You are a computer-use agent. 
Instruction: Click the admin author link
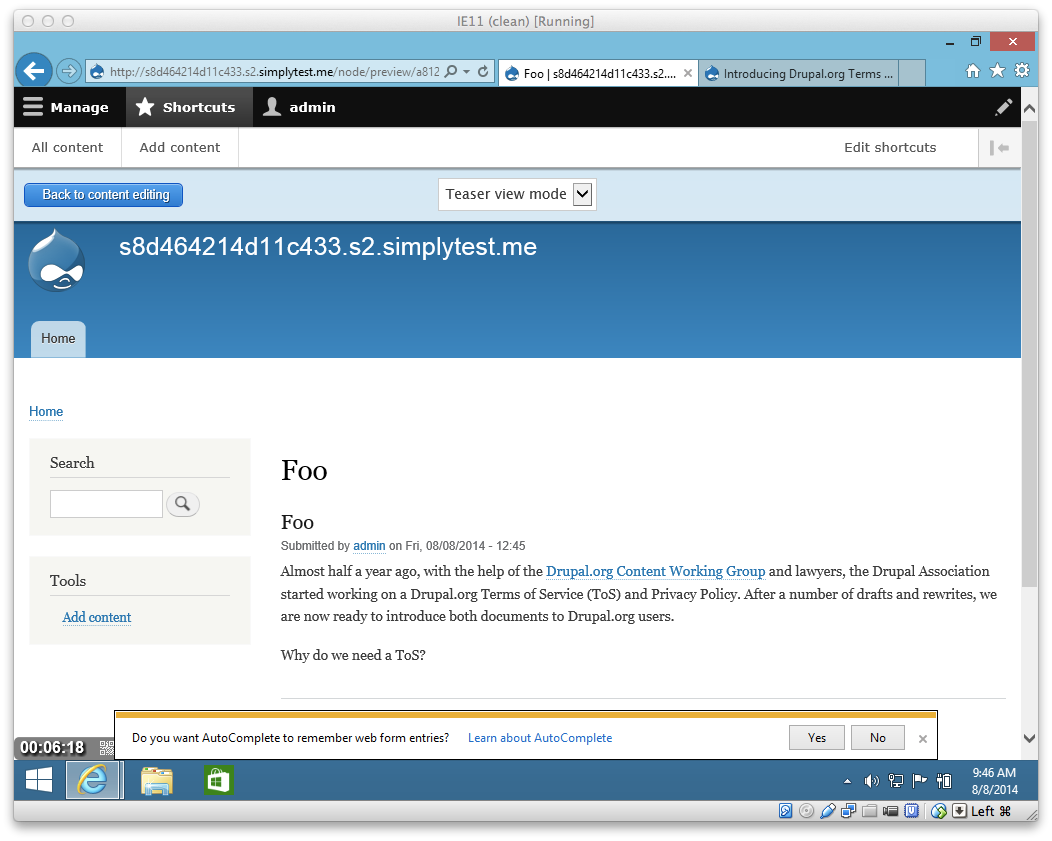point(369,546)
